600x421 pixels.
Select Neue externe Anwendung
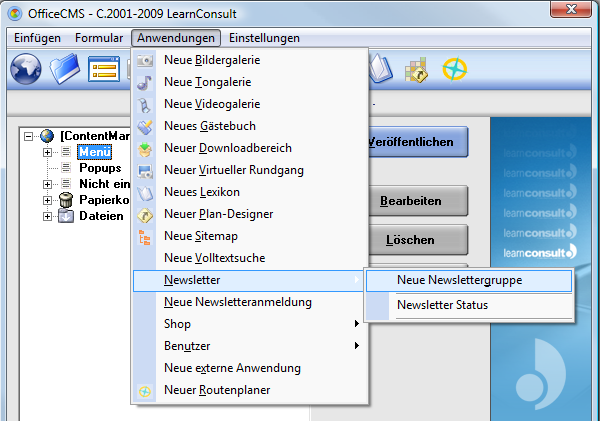250,368
